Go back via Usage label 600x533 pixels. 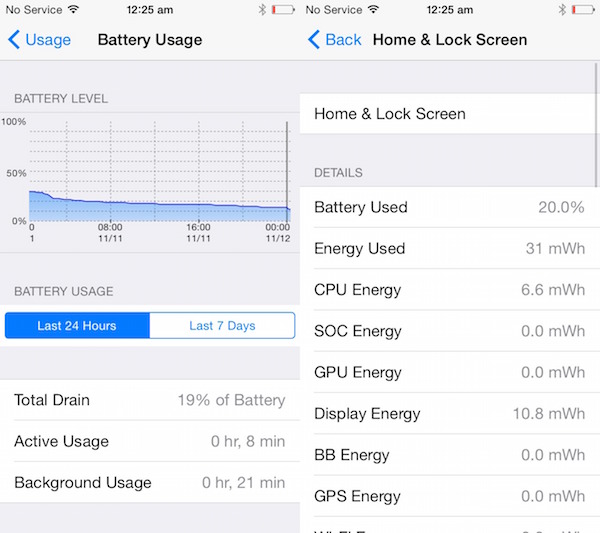[x=48, y=40]
